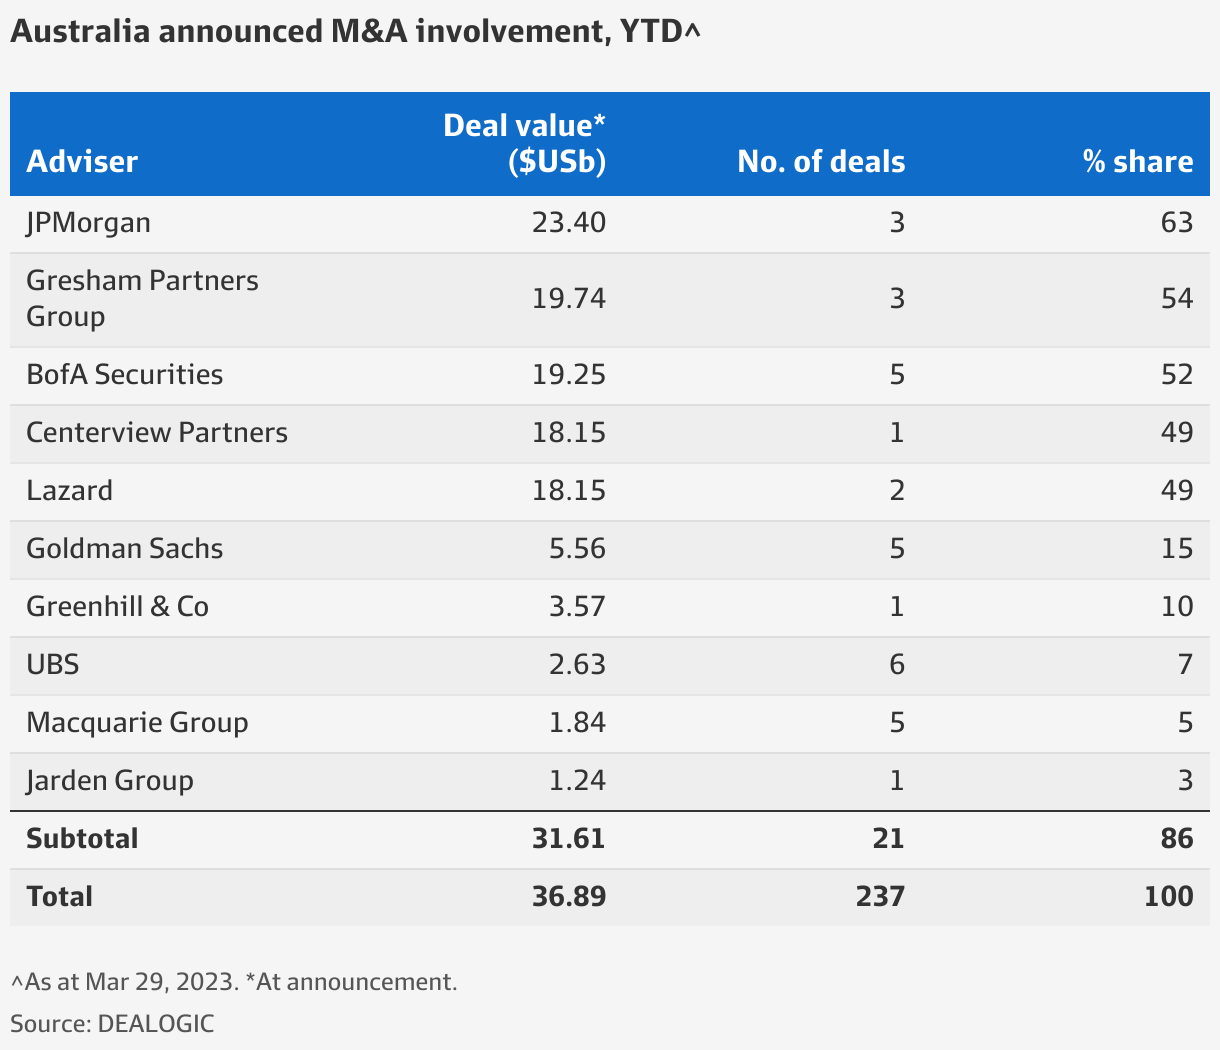Click the Adviser column header
This screenshot has height=1050, width=1220.
click(x=82, y=162)
